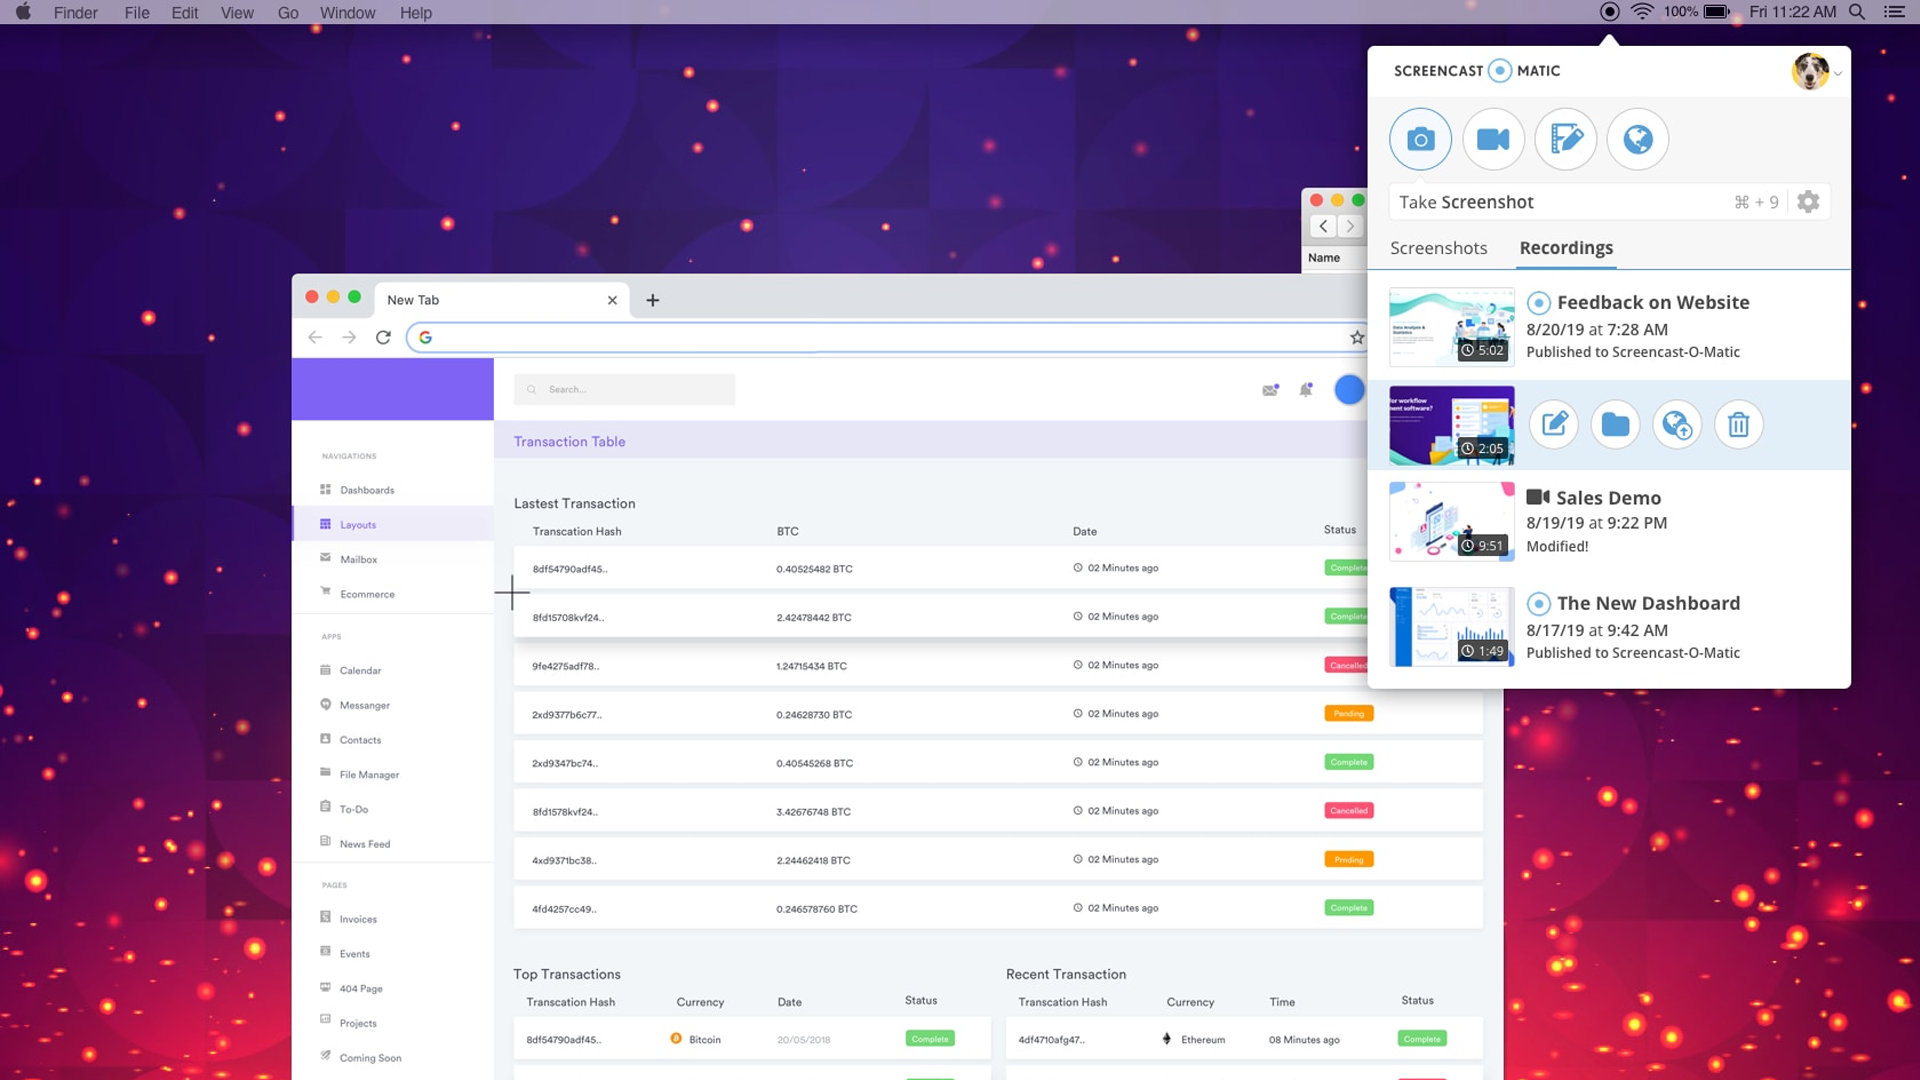
Task: Open Events in the sidebar
Action: click(x=354, y=954)
